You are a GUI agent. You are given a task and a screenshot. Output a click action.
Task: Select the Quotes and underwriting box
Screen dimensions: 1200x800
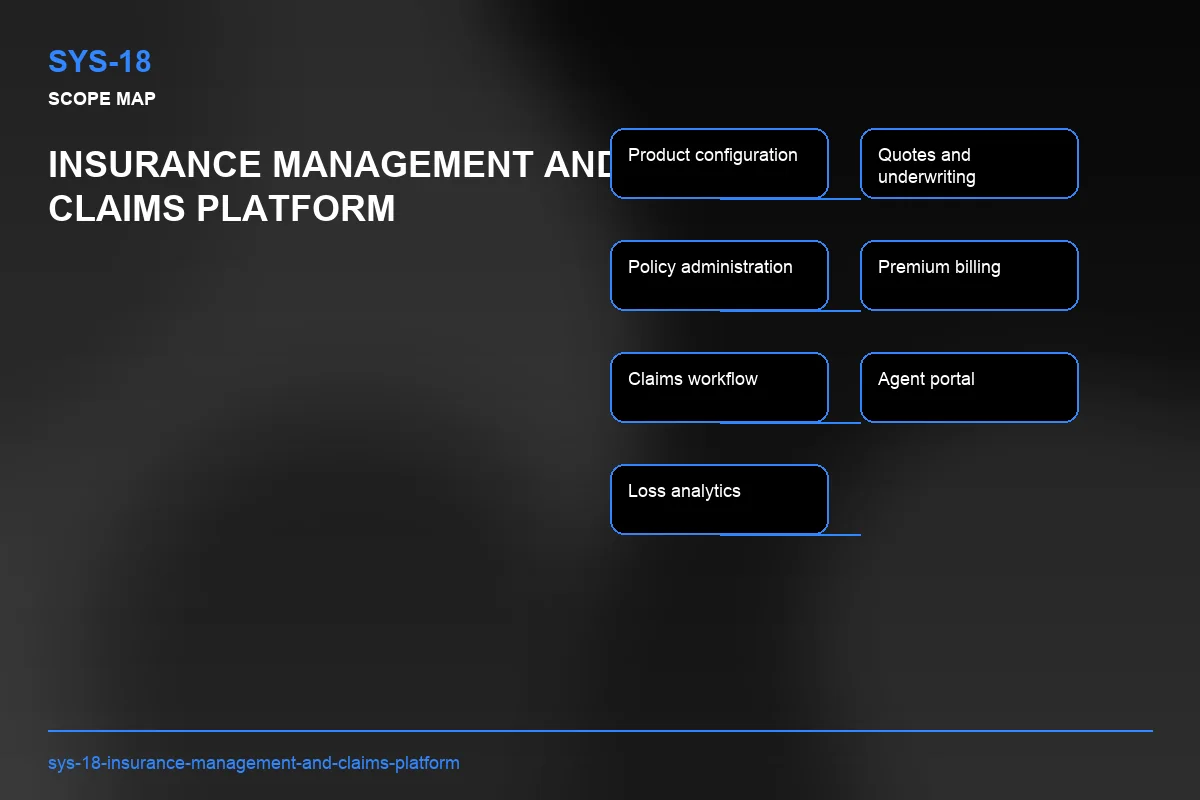969,163
